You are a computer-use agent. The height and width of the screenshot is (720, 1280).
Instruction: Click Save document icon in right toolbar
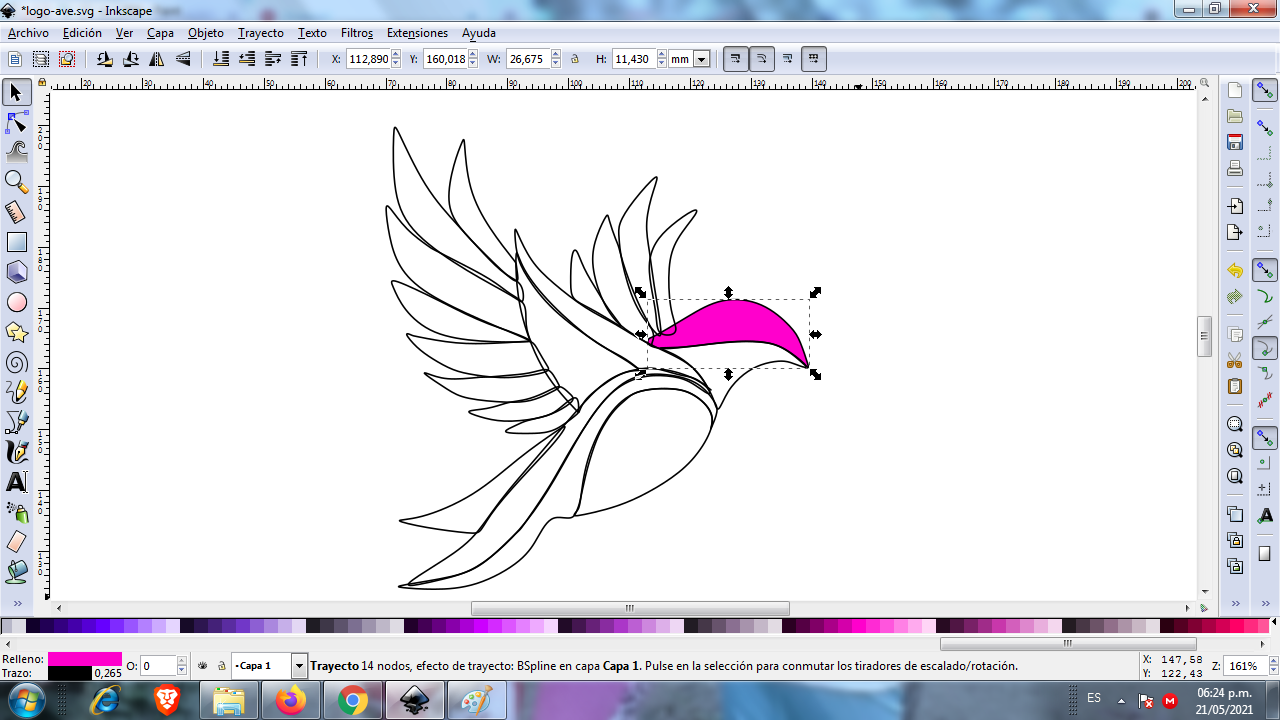[x=1235, y=142]
